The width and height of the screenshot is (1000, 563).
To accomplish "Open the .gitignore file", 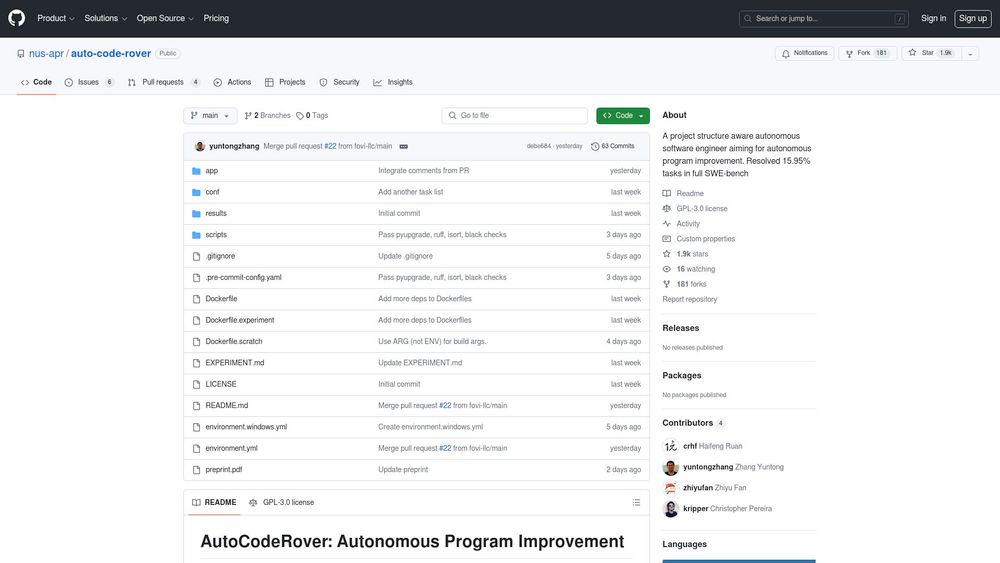I will point(220,256).
